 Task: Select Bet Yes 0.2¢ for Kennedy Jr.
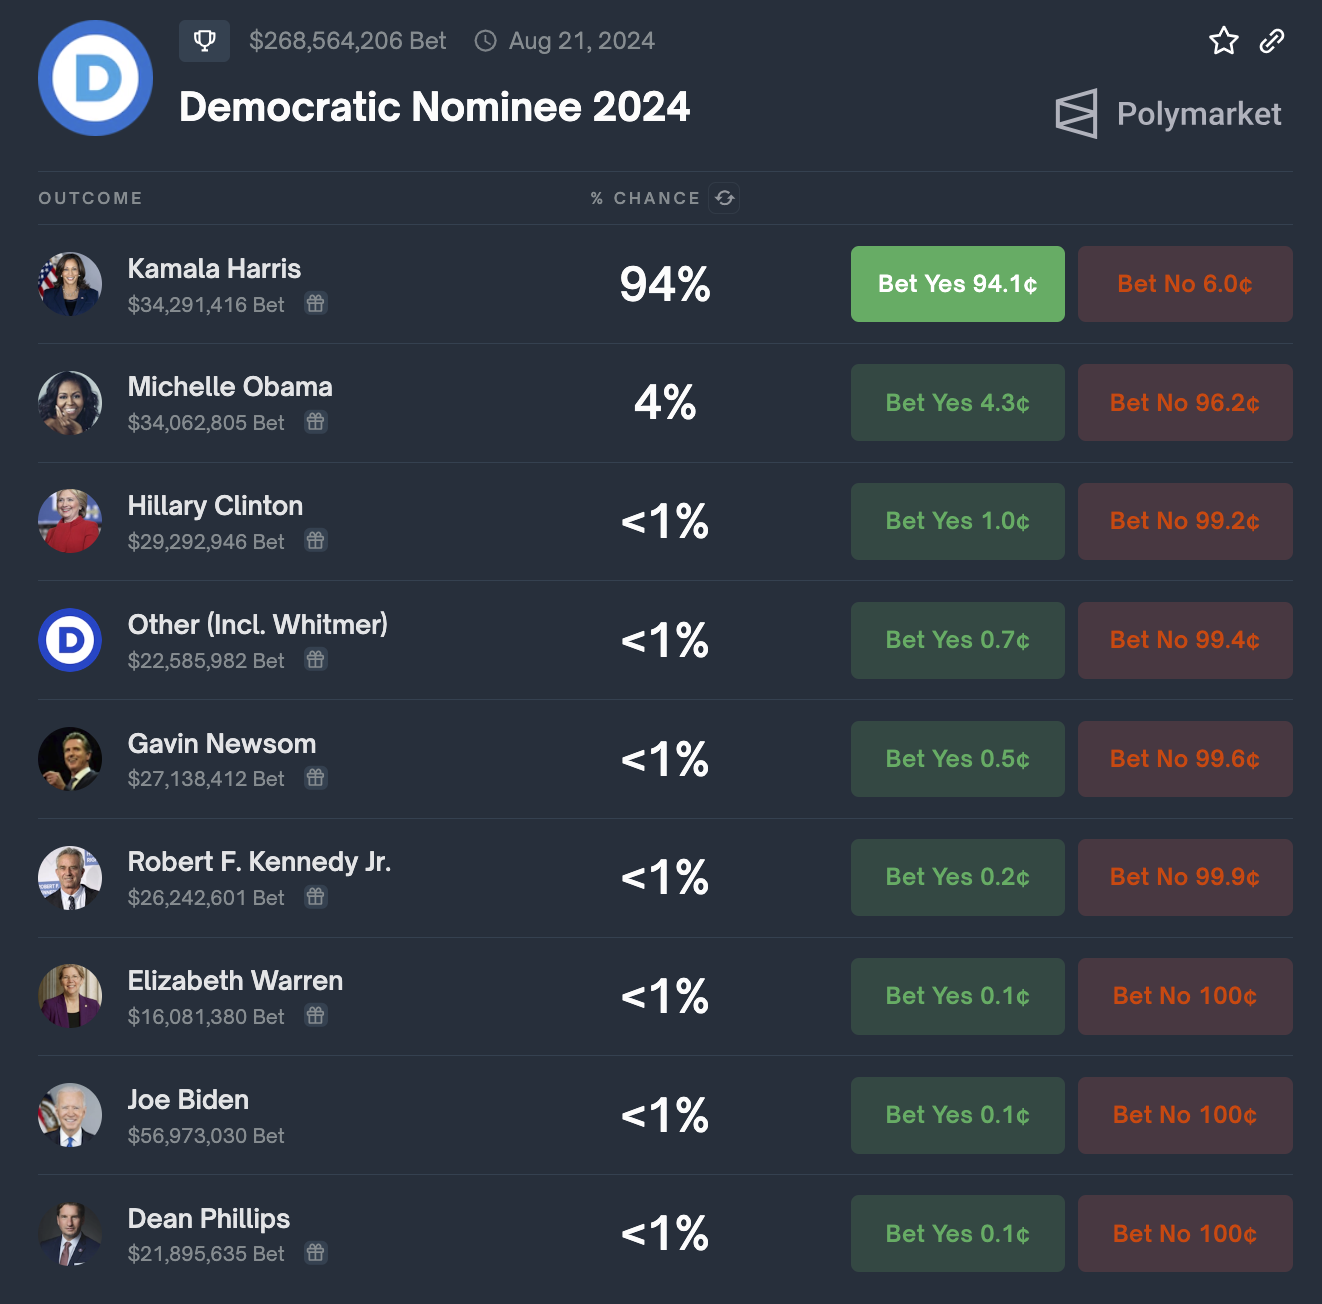(x=957, y=877)
